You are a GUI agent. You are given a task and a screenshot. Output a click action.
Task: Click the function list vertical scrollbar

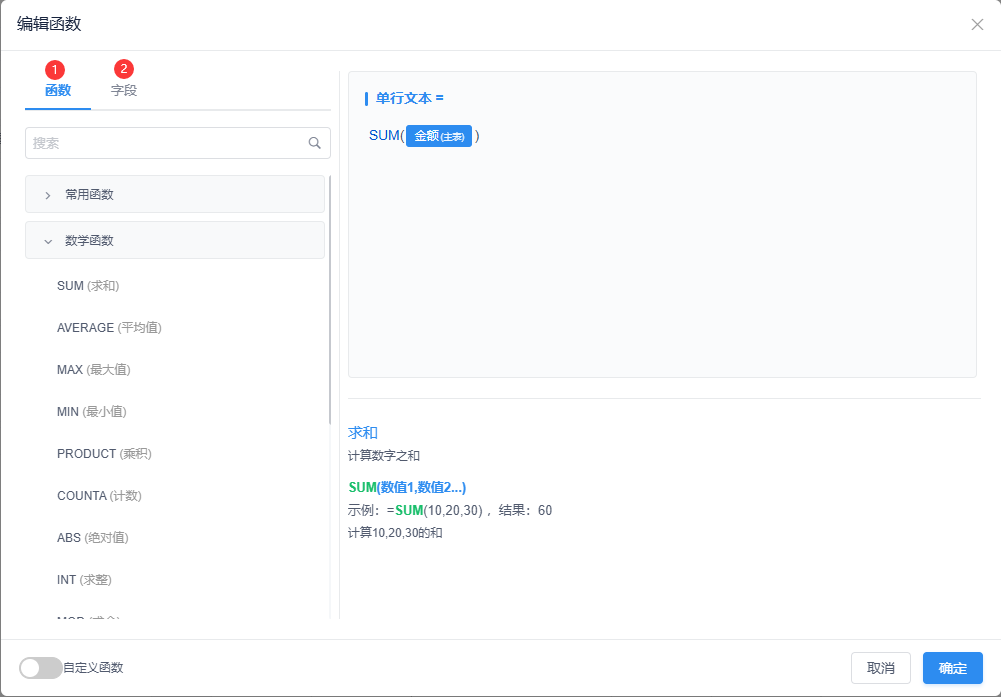(330, 300)
